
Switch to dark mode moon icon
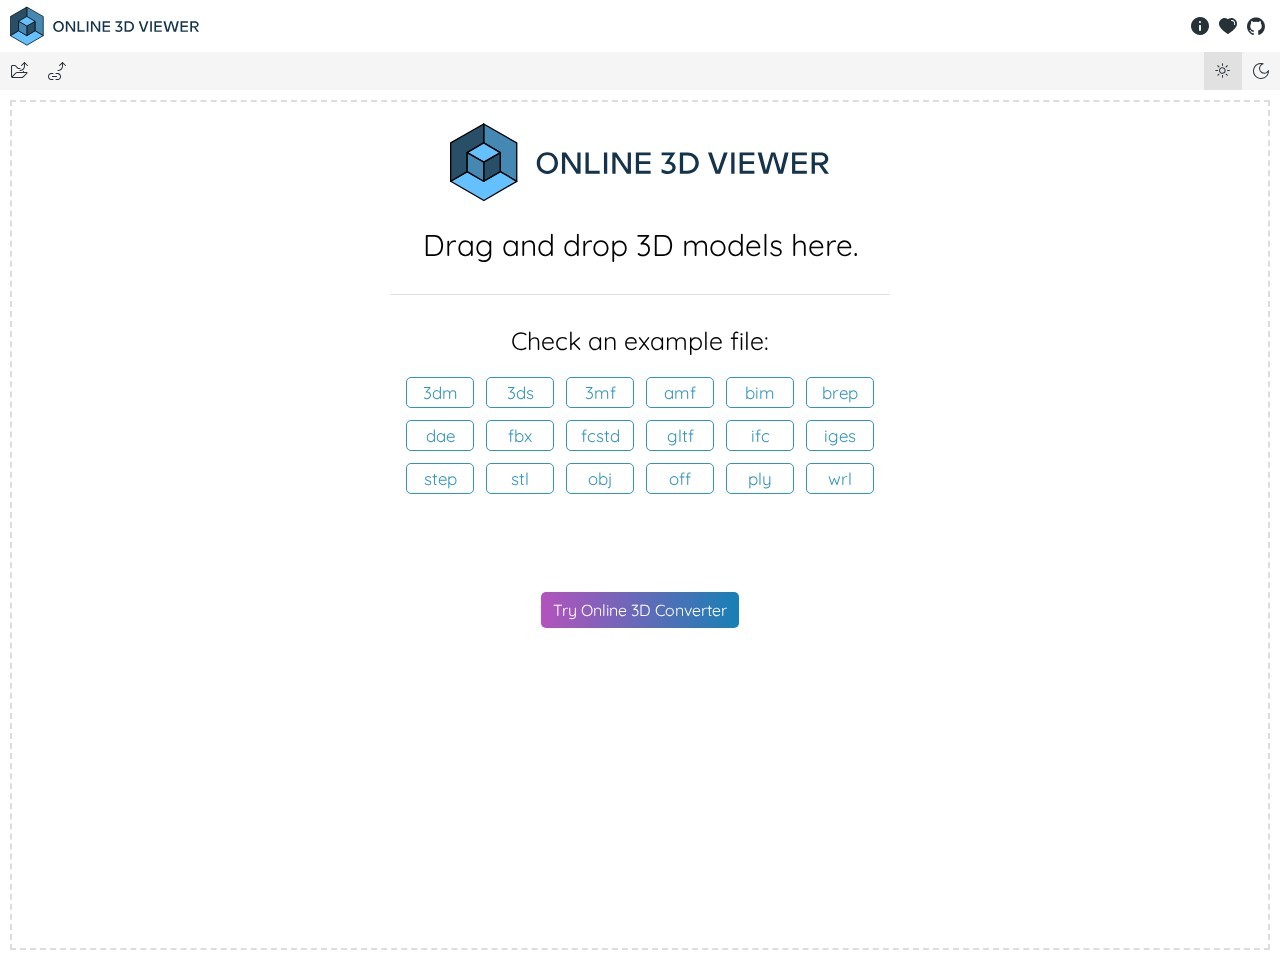[1261, 71]
